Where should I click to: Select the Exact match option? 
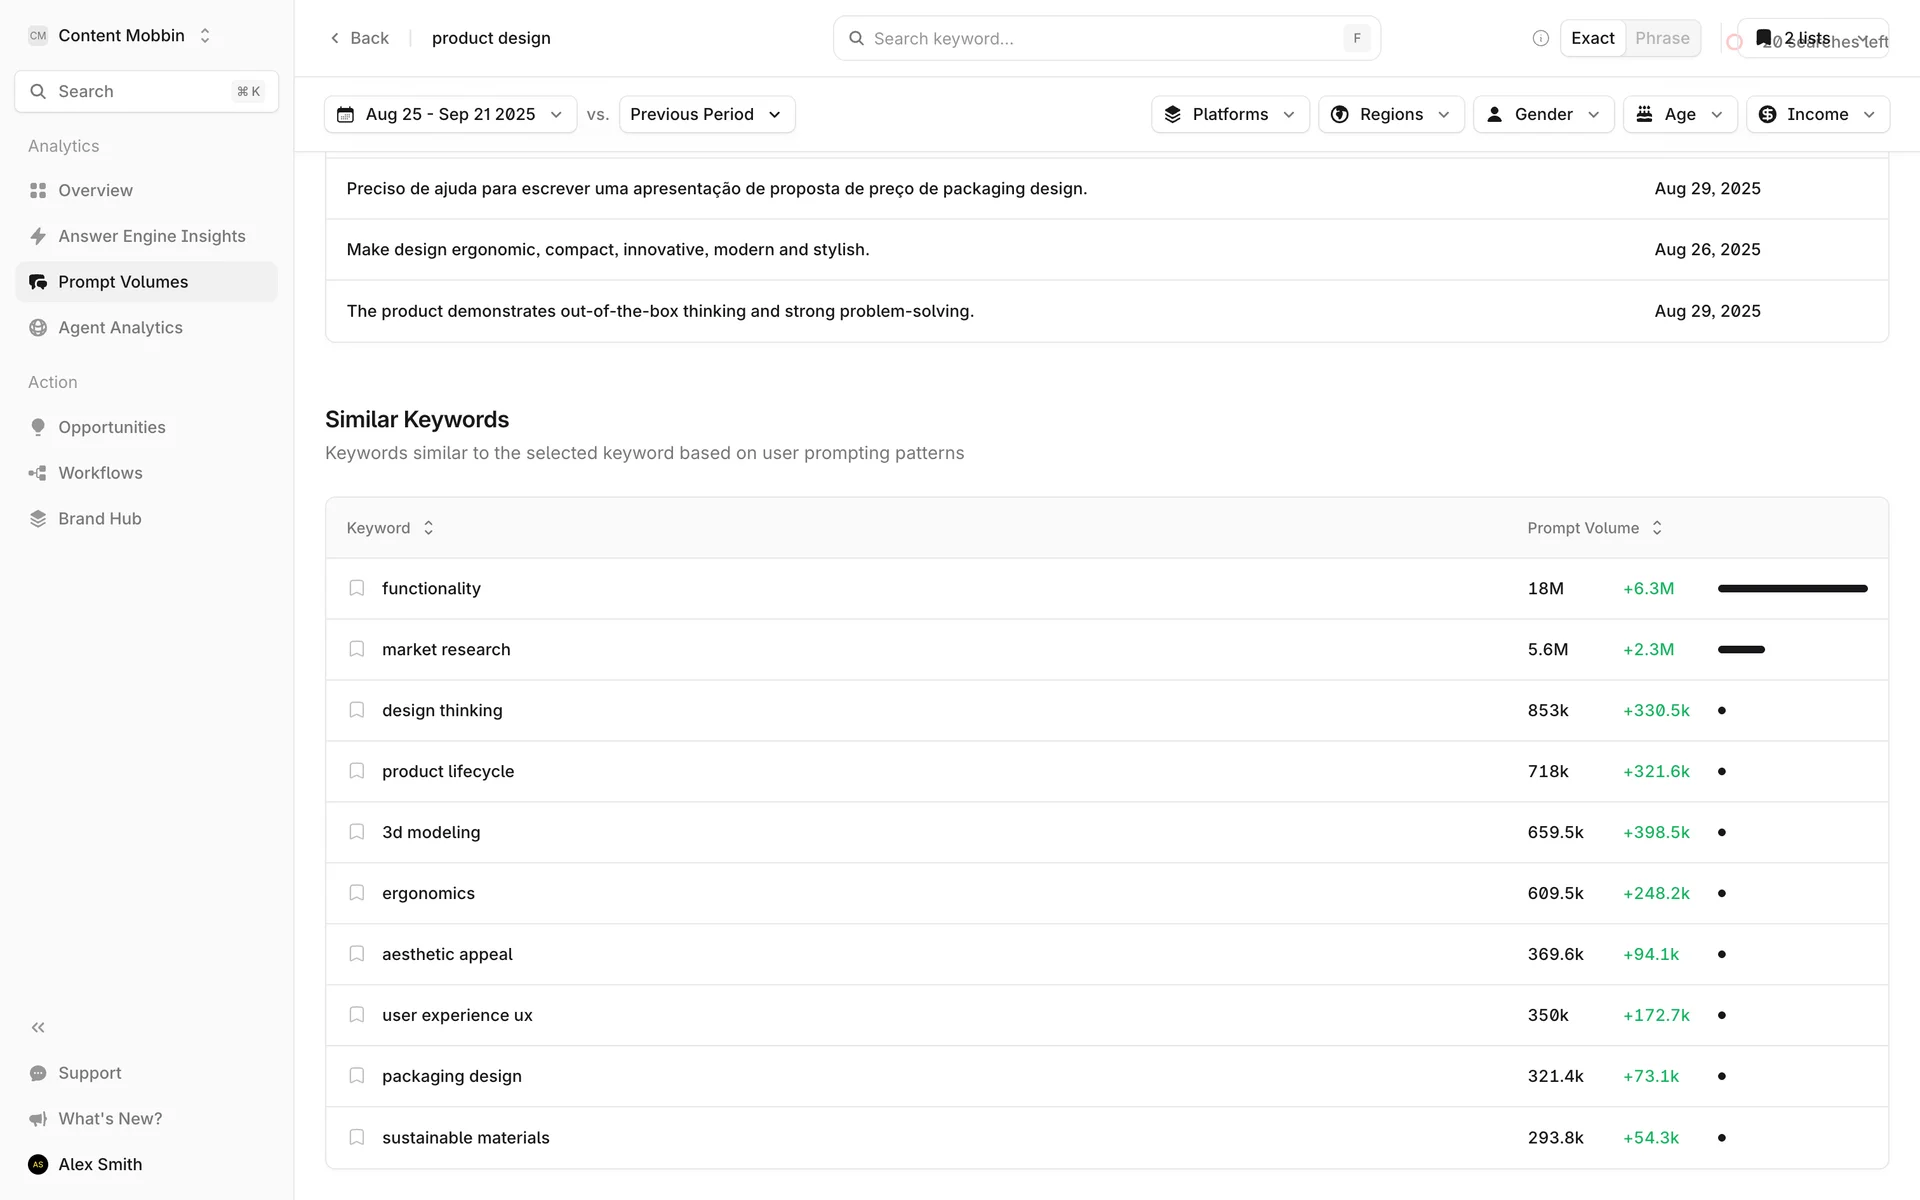(x=1592, y=38)
